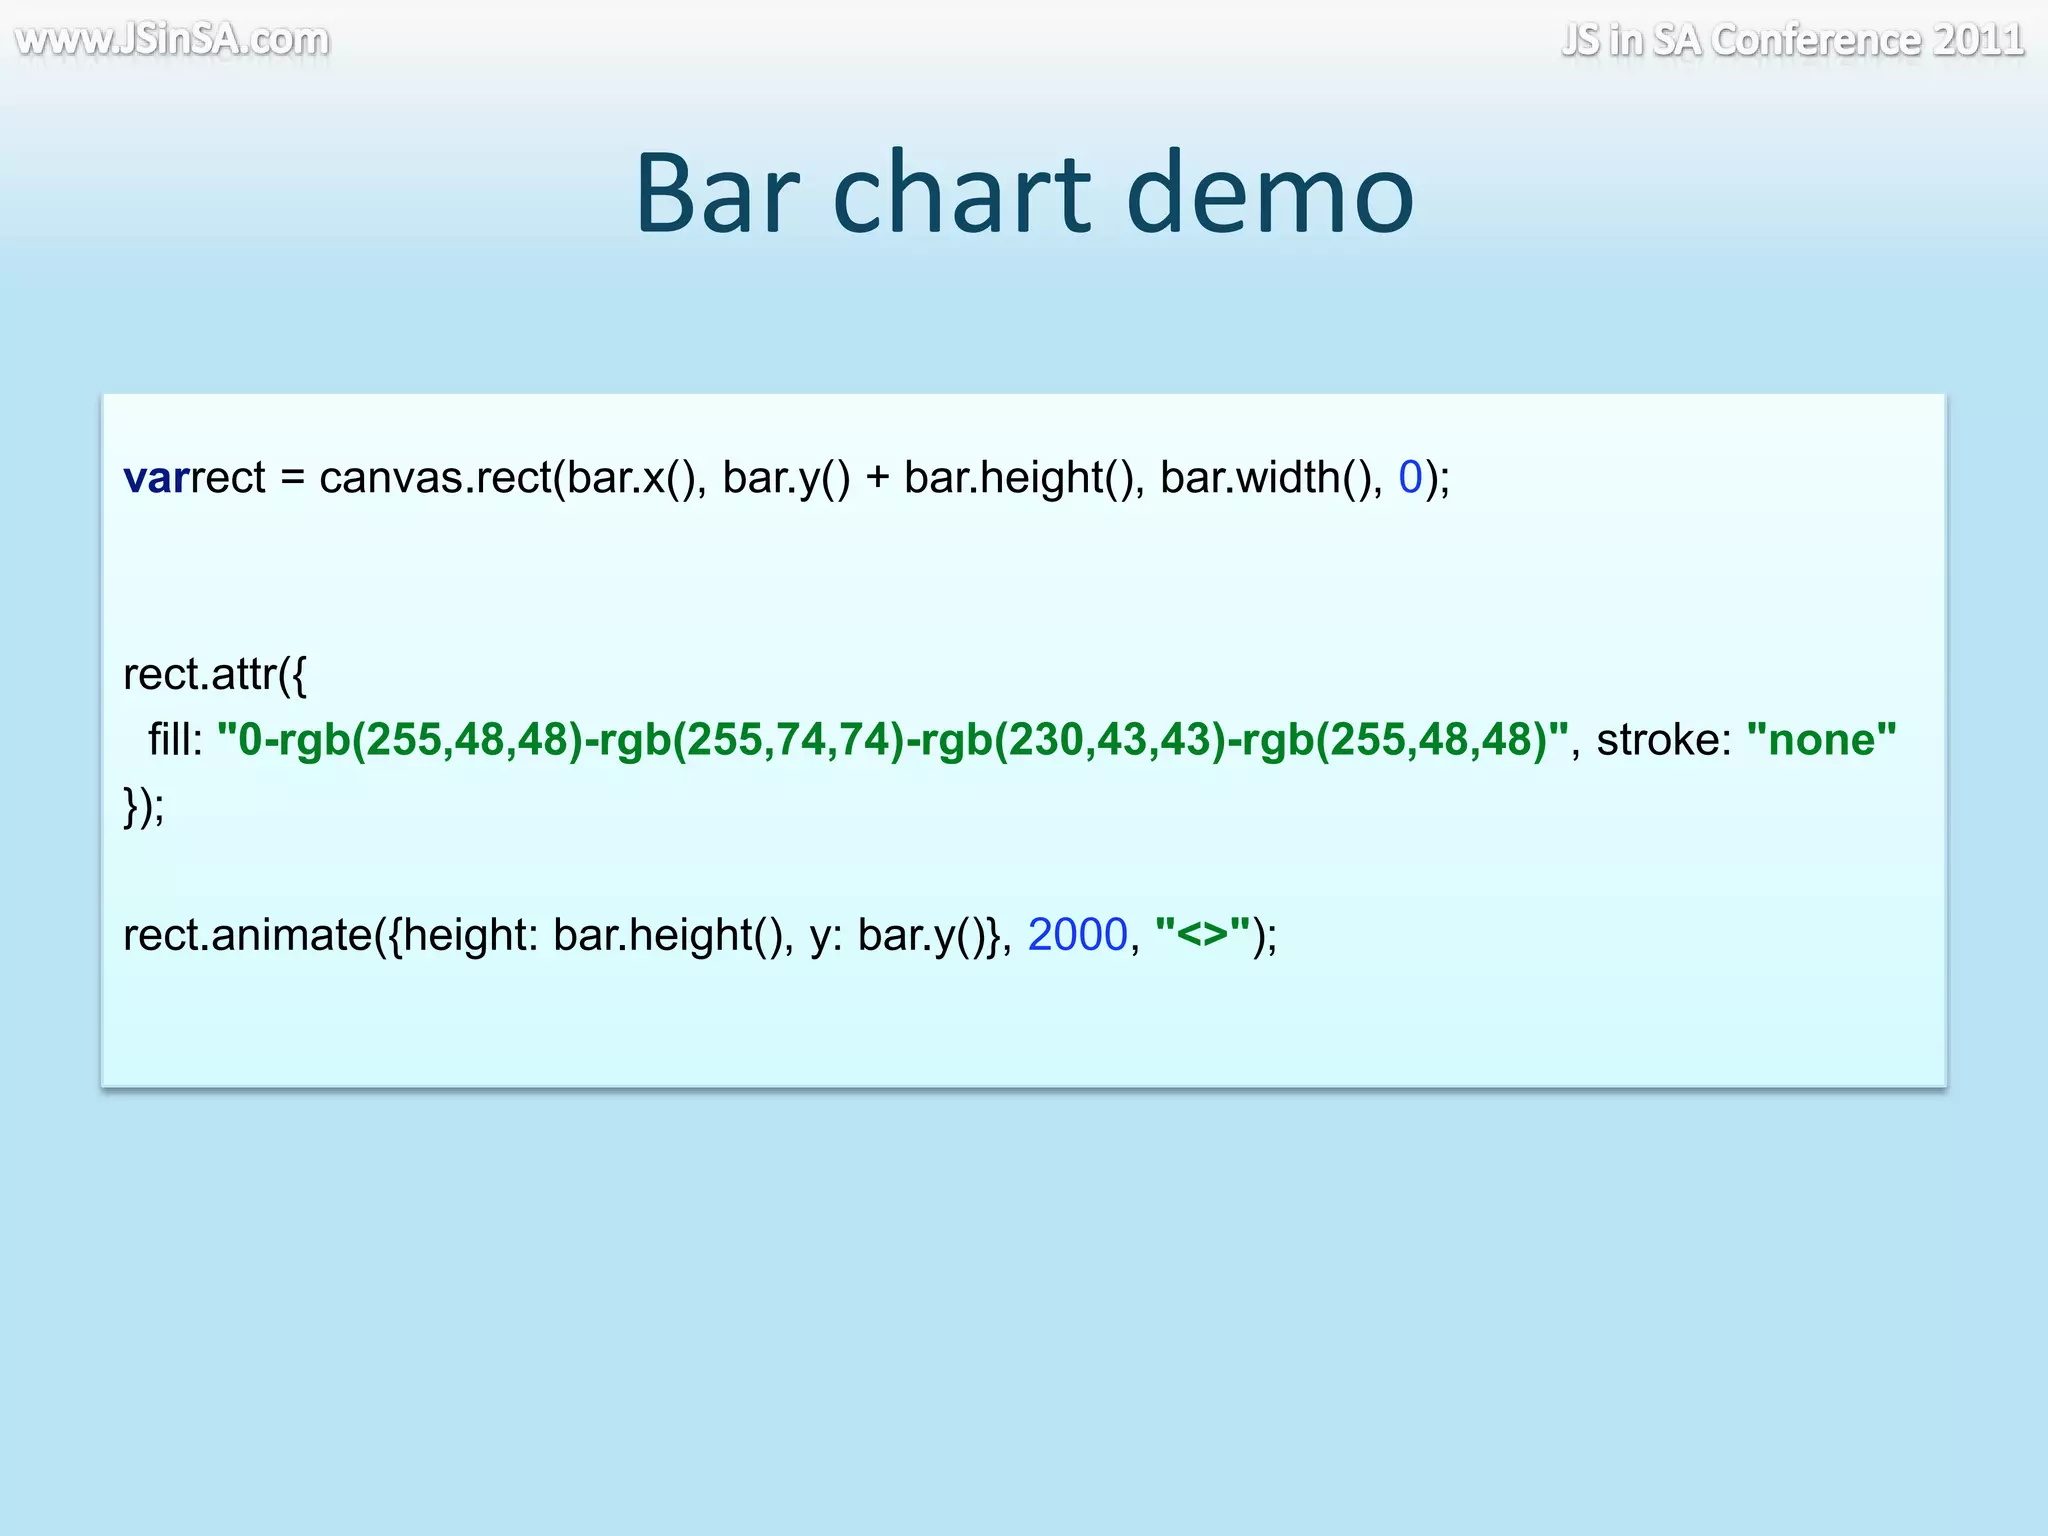Click the stroke: property label
The width and height of the screenshot is (2048, 1536).
coord(1663,740)
